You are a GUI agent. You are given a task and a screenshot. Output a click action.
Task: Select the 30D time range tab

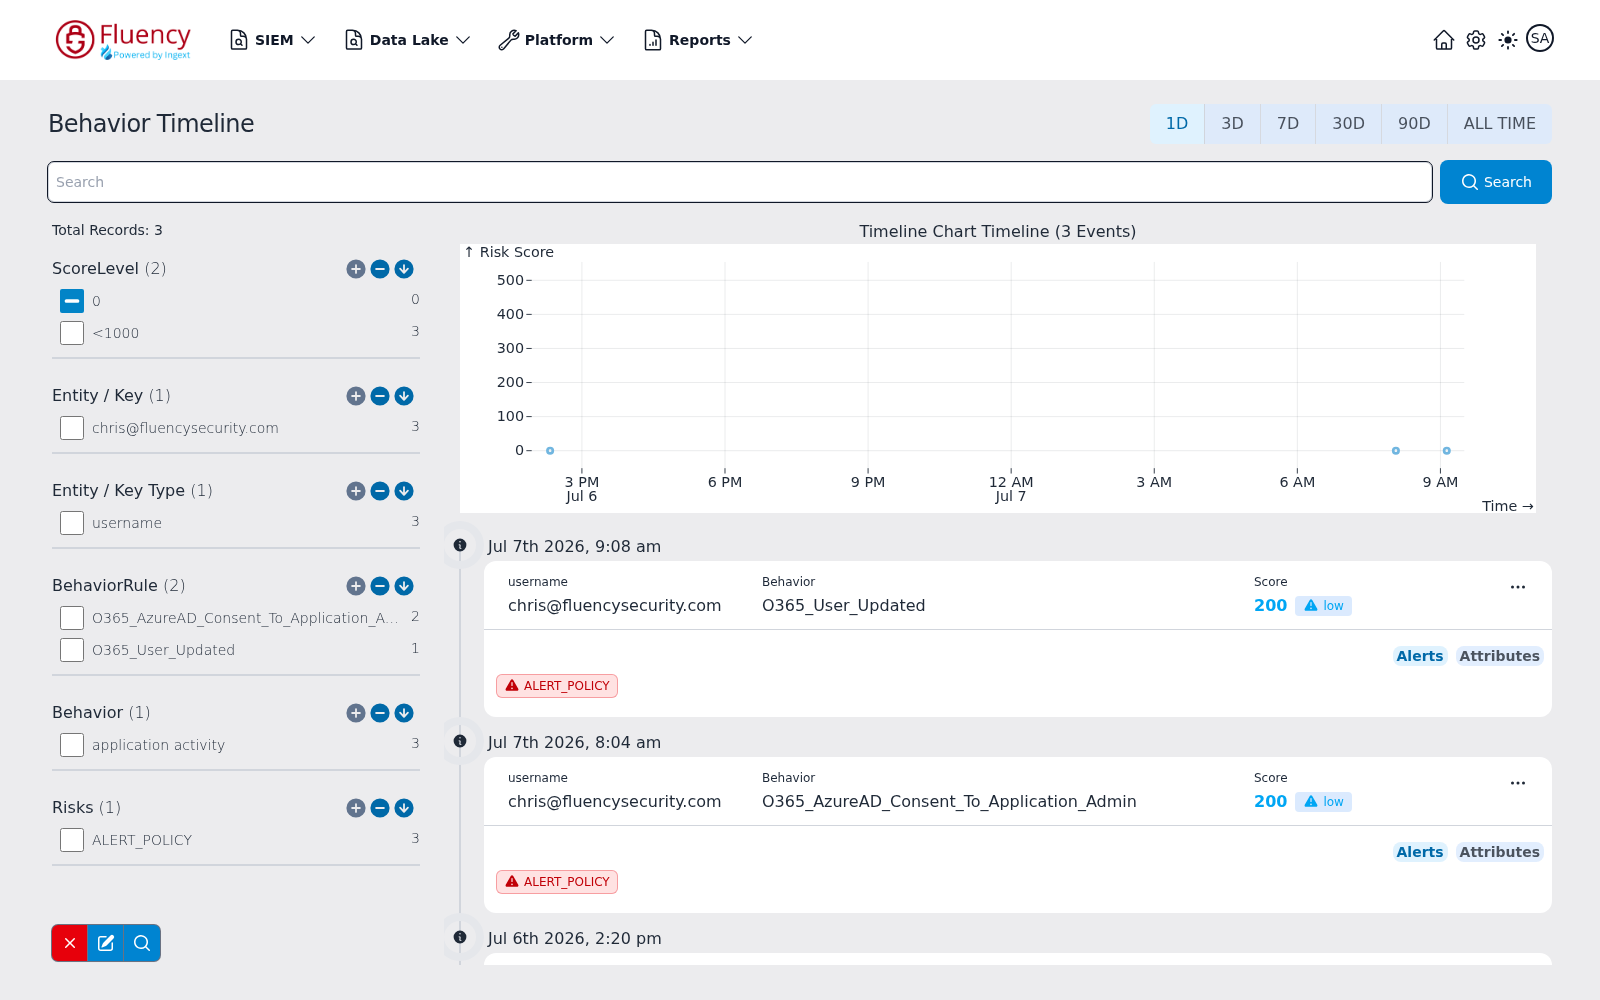click(1348, 124)
